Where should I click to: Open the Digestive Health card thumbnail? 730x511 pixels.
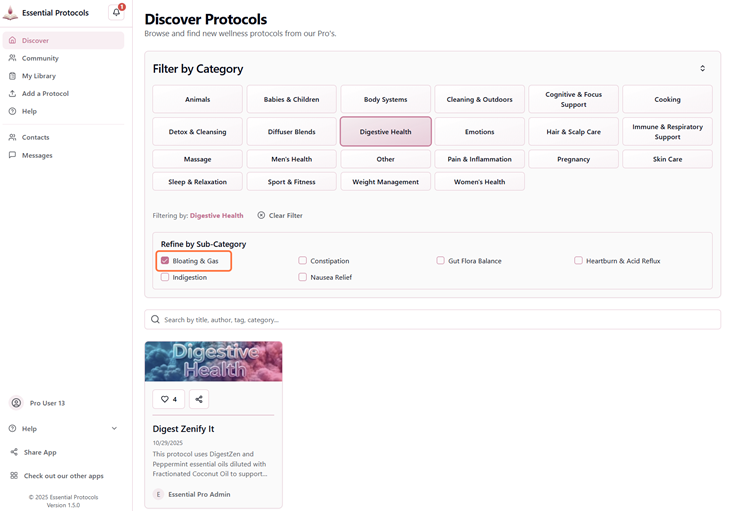point(213,361)
